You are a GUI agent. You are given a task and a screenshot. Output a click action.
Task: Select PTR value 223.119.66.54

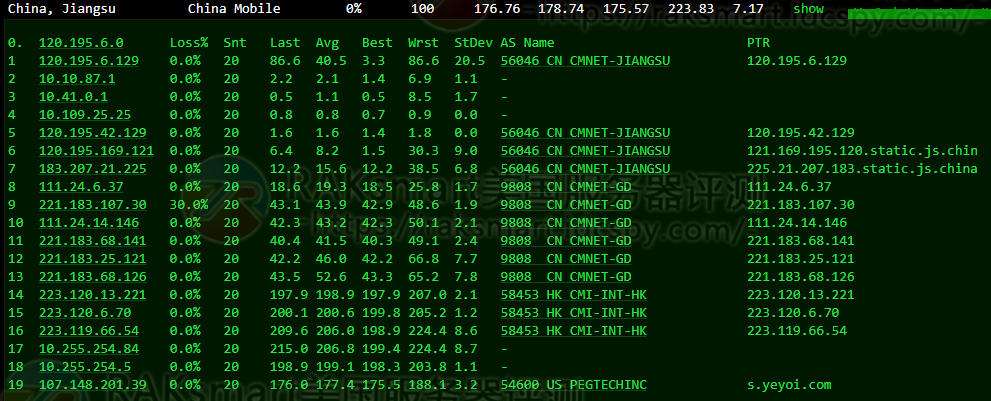pyautogui.click(x=797, y=331)
